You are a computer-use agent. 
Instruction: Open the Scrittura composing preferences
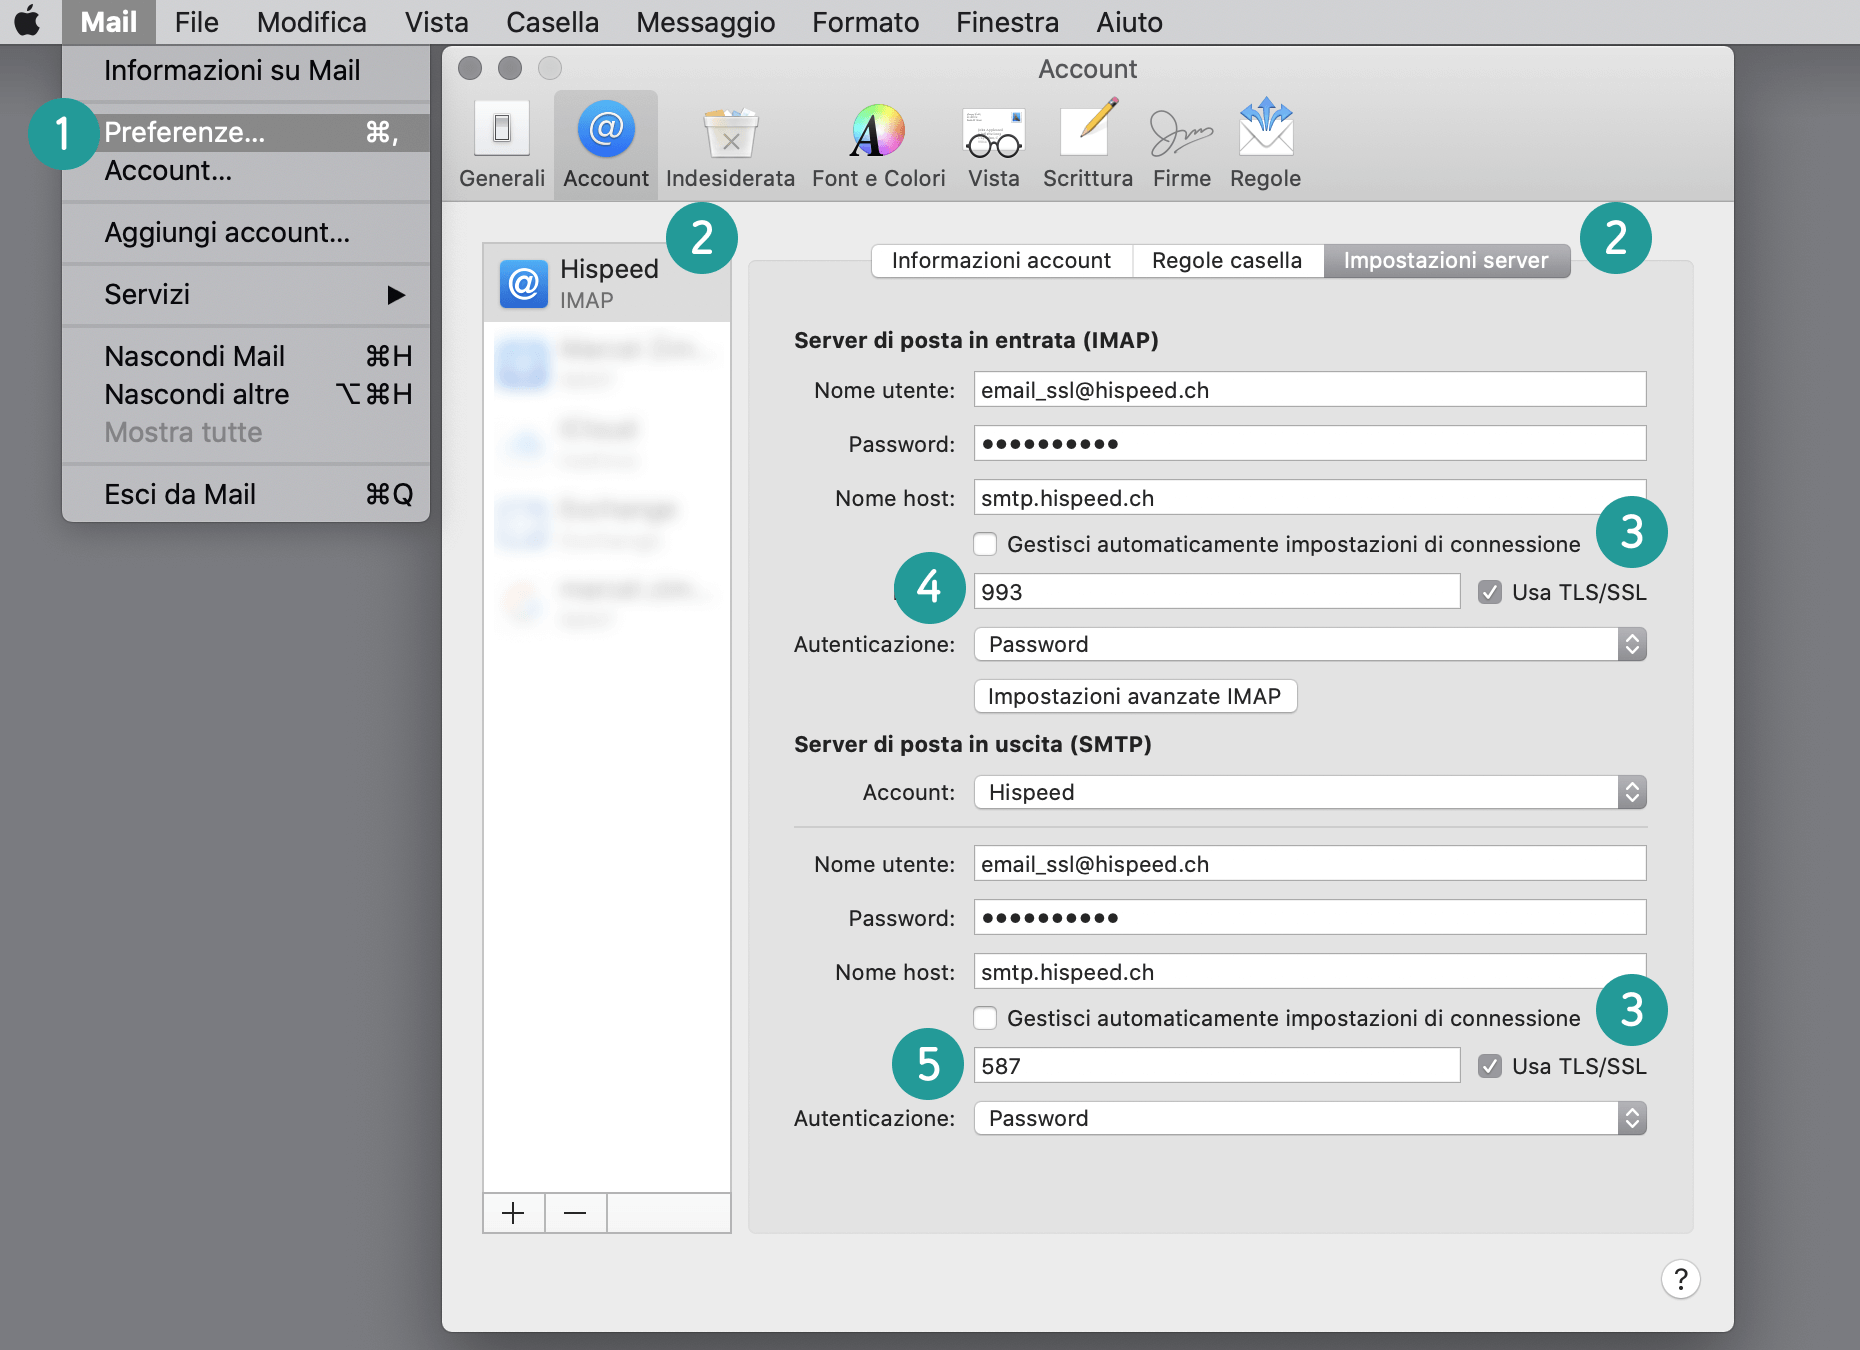(x=1088, y=144)
